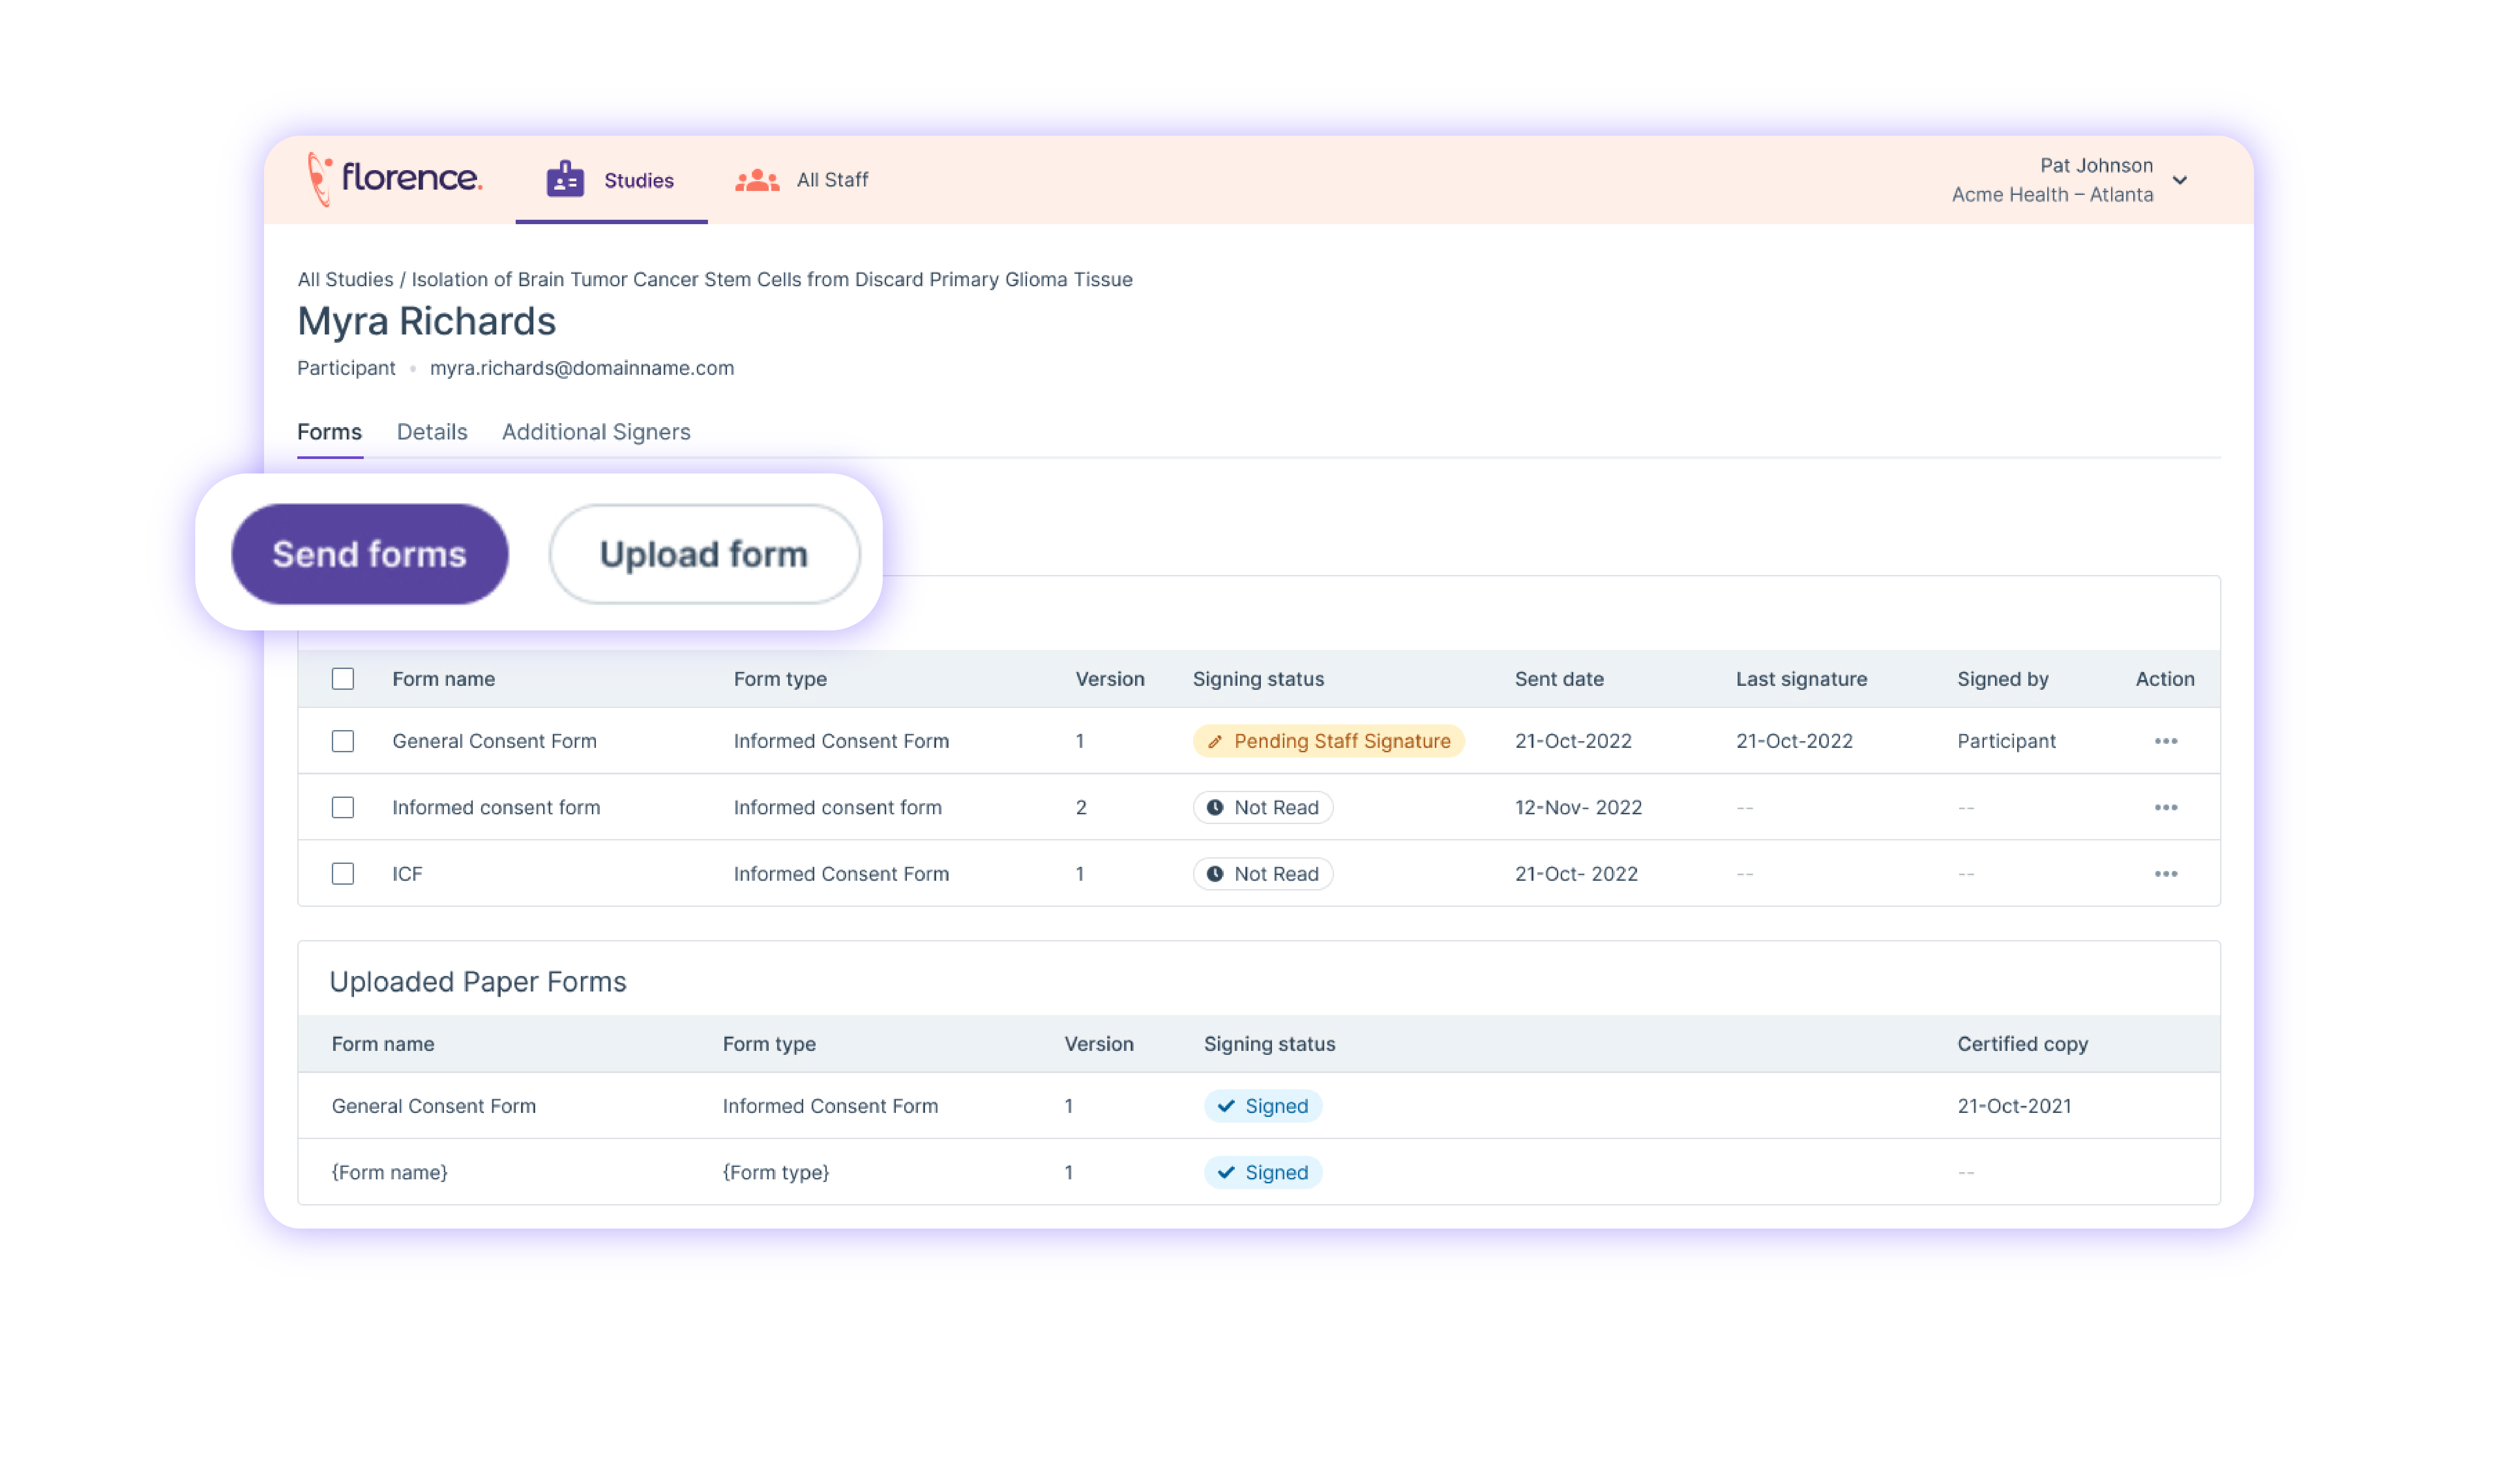Click Not Read badge in Informed consent form row
This screenshot has width=2520, height=1462.
click(1262, 807)
